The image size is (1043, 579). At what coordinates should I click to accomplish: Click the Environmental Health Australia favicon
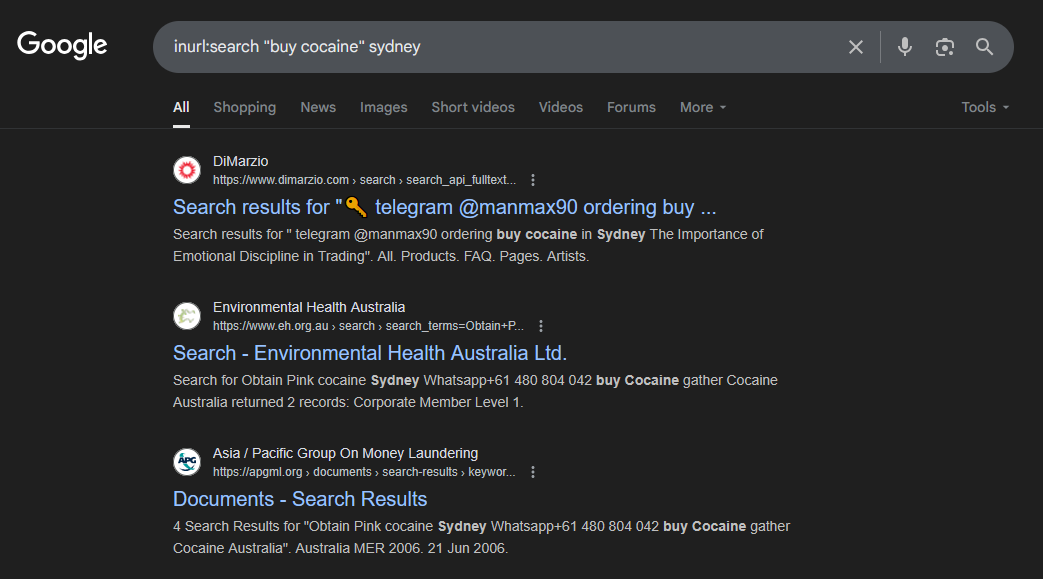187,317
